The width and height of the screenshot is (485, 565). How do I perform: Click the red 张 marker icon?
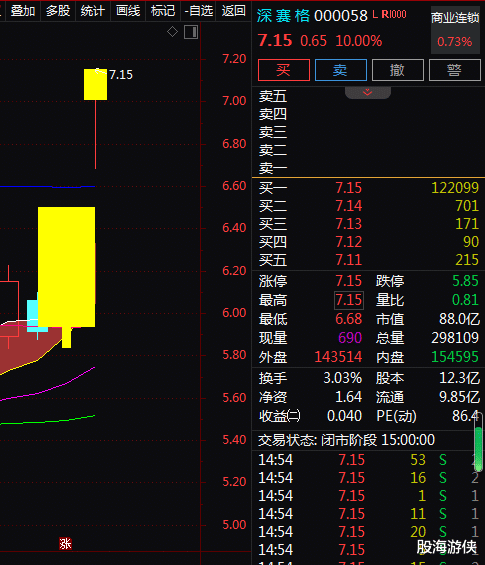(x=65, y=543)
